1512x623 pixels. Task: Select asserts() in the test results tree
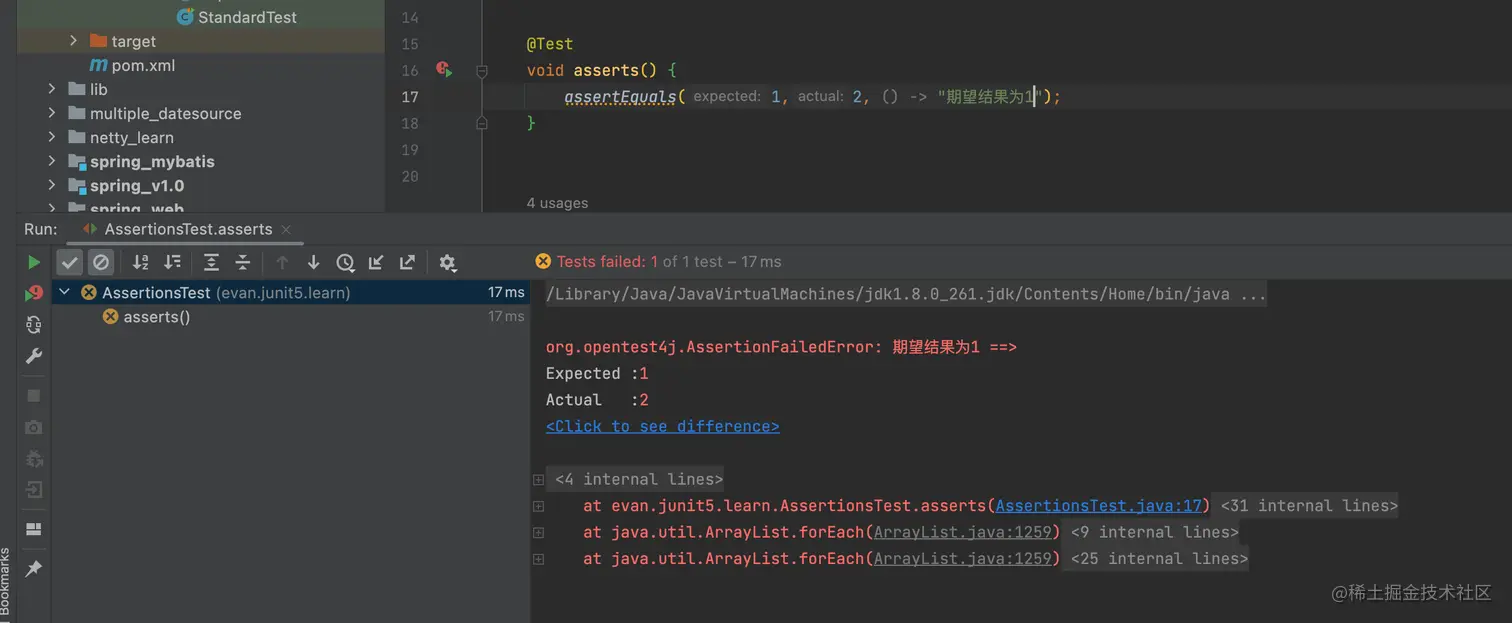155,317
